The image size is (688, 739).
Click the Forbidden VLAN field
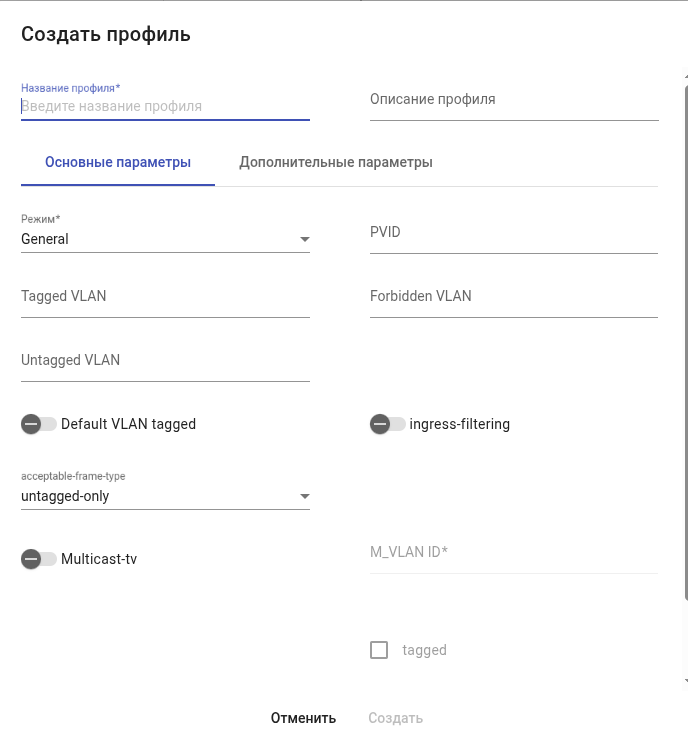point(514,297)
